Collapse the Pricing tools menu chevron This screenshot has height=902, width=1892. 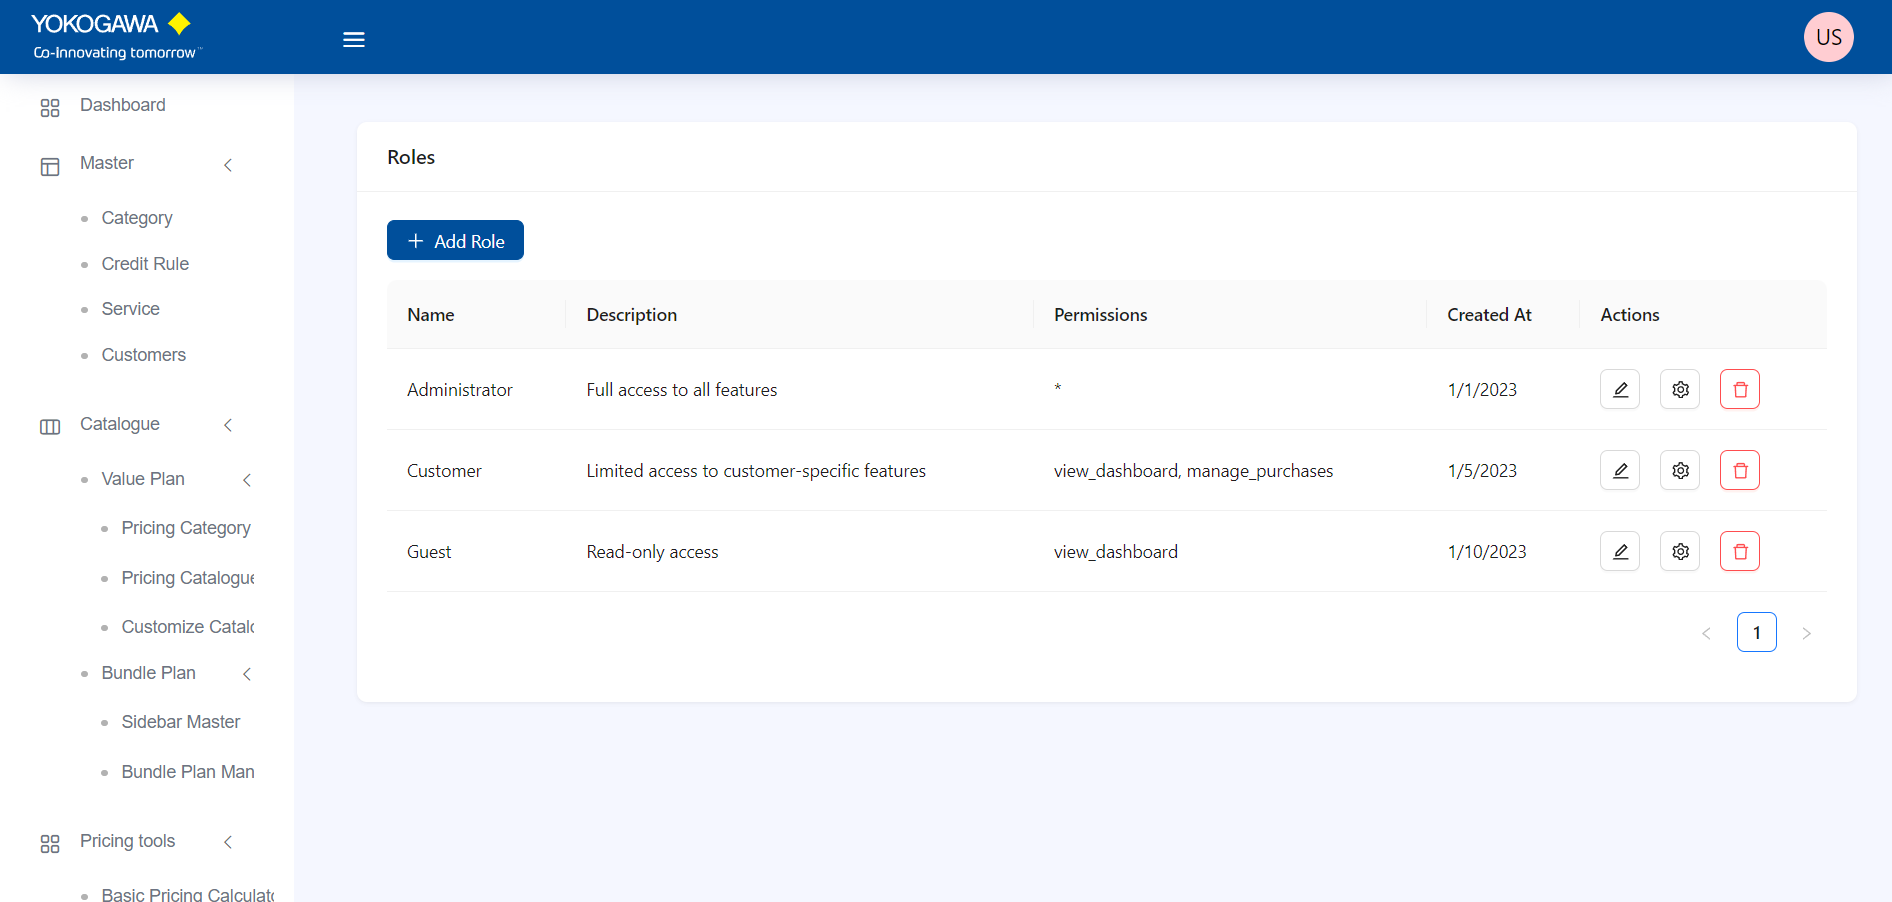point(228,842)
